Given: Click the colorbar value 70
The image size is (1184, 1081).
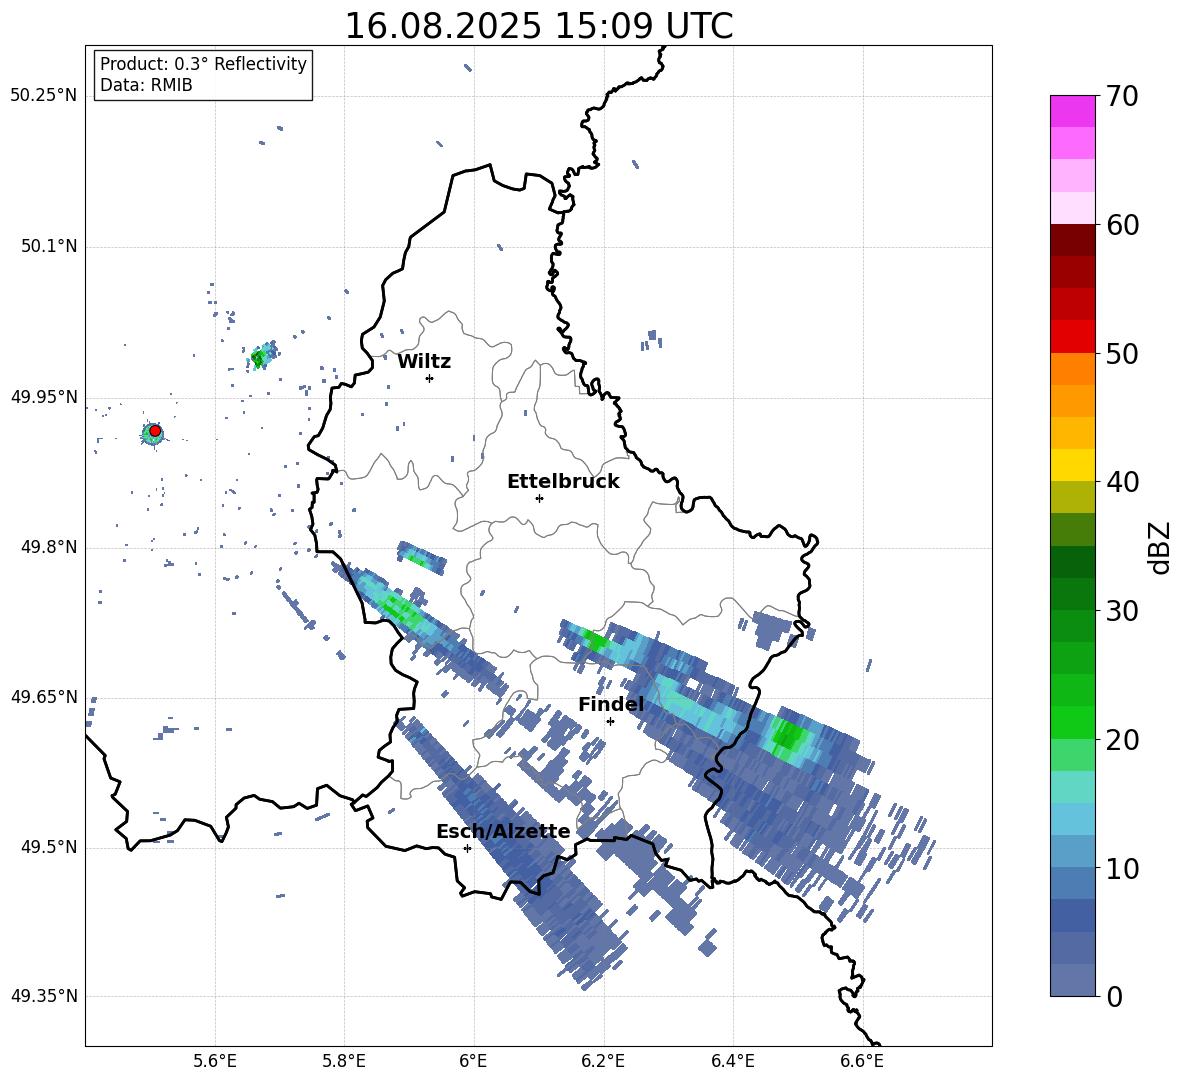Looking at the screenshot, I should coord(1122,96).
